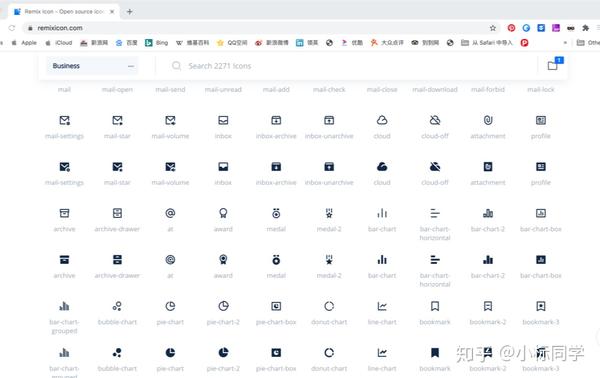Choose the outline pie-chart-box icon
Viewport: 600px width, 378px height.
276,306
